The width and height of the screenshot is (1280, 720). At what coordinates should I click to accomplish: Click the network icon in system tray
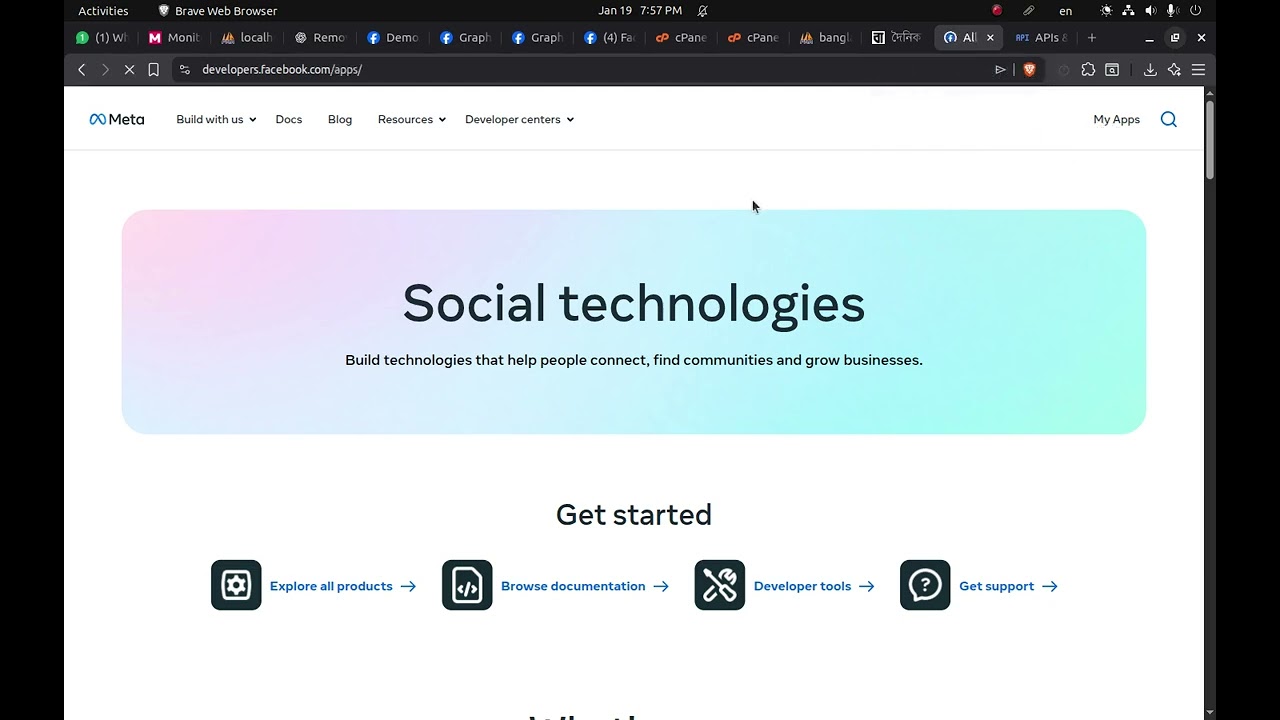[1128, 10]
